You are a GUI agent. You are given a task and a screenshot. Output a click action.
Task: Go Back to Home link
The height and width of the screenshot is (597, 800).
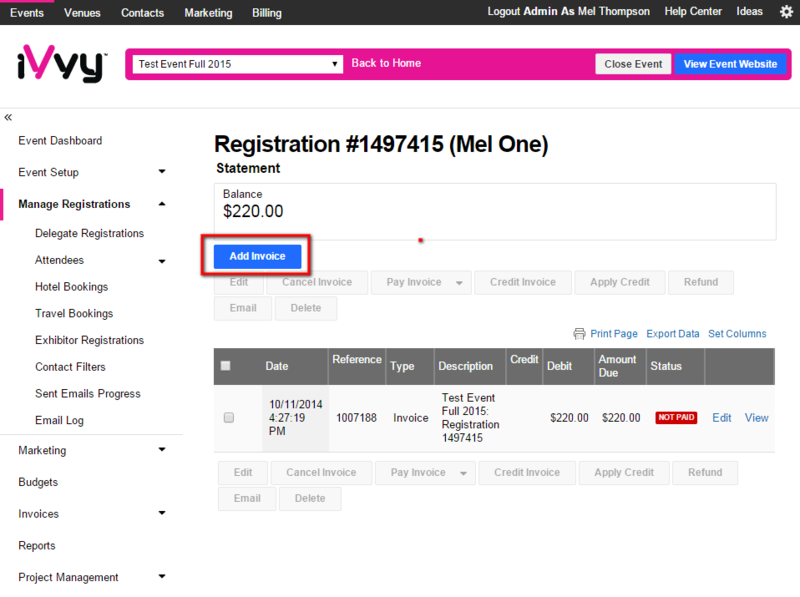click(x=386, y=63)
